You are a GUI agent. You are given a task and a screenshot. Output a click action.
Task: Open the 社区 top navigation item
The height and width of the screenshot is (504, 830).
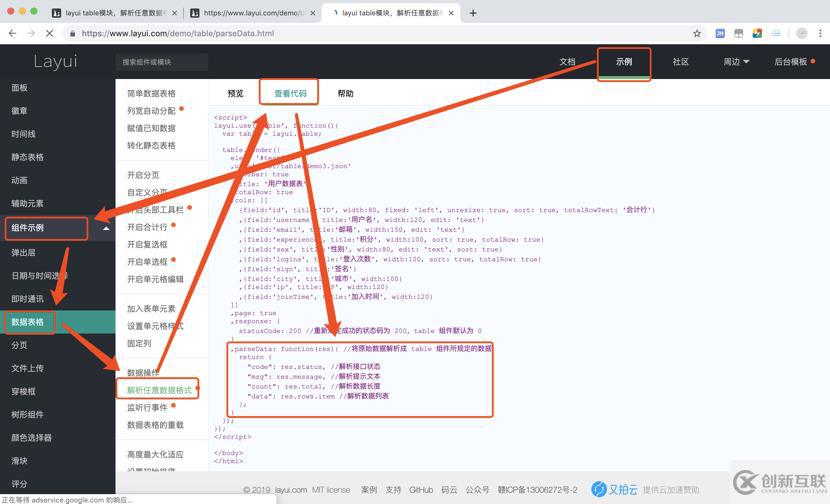pyautogui.click(x=681, y=61)
